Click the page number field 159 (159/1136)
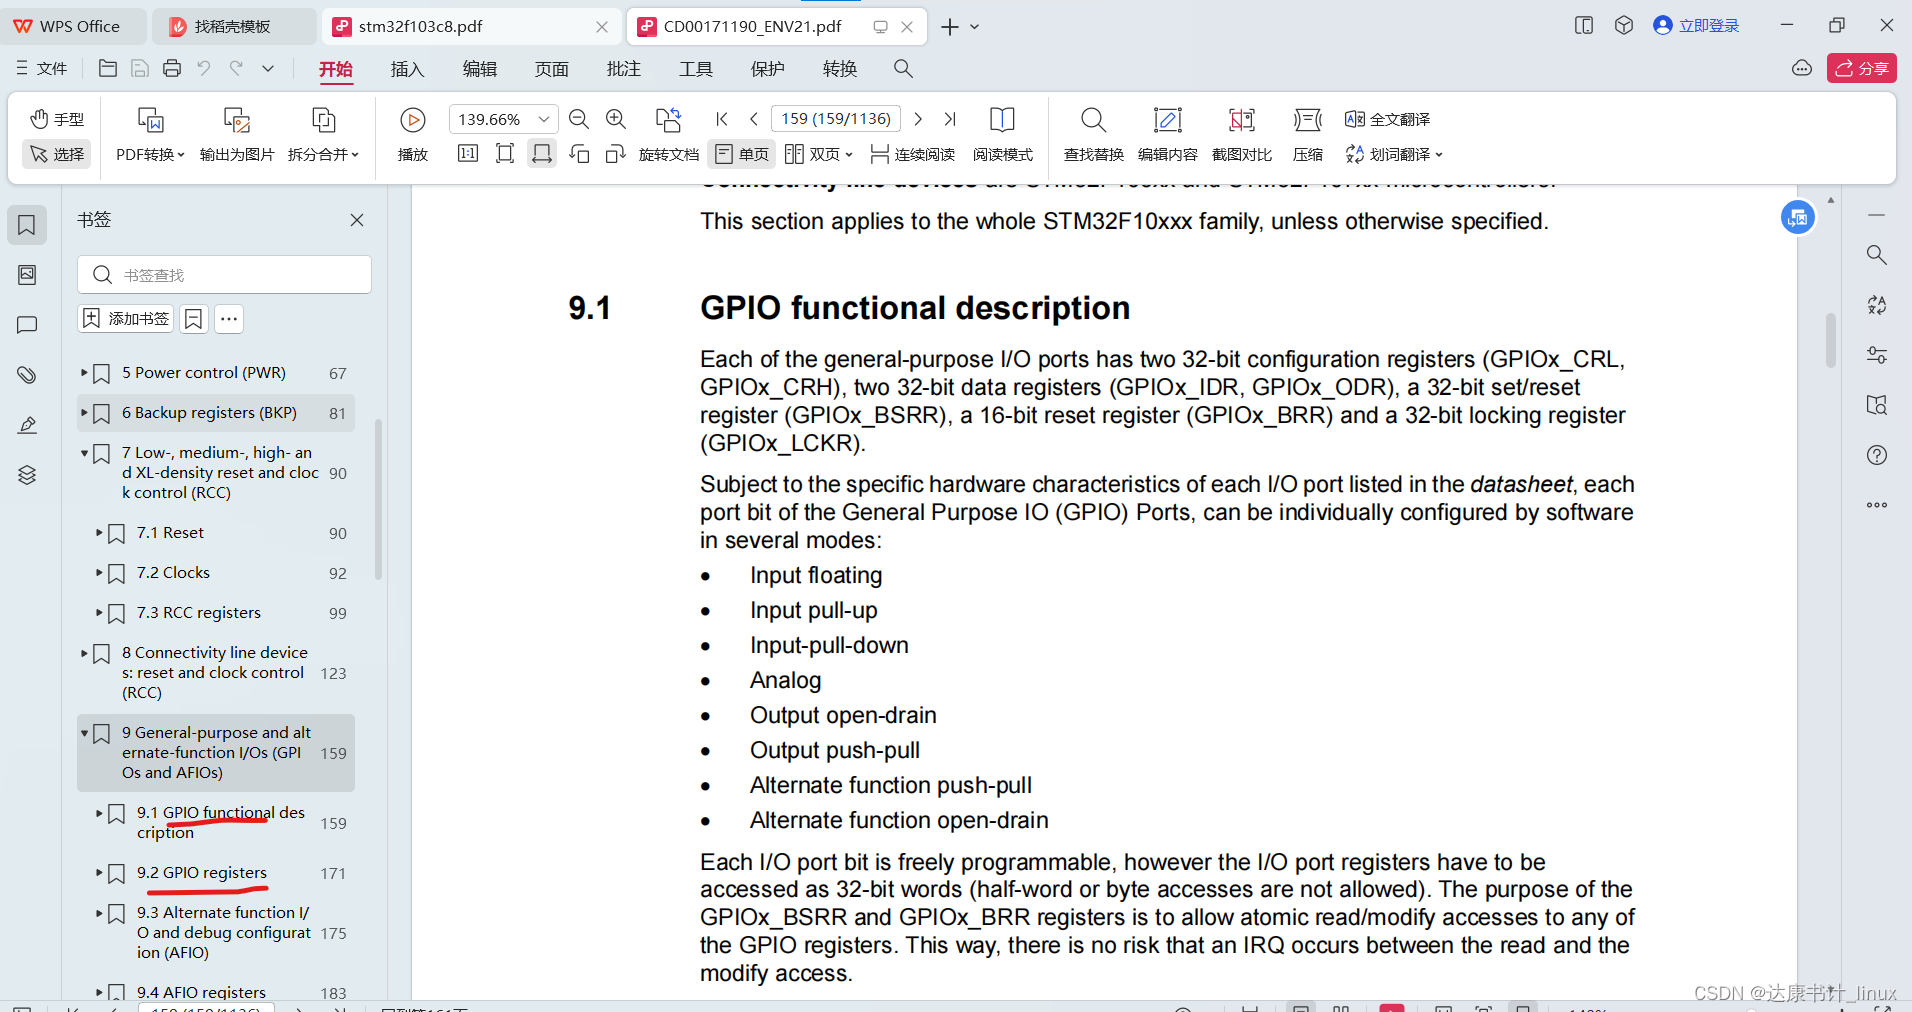 tap(836, 119)
